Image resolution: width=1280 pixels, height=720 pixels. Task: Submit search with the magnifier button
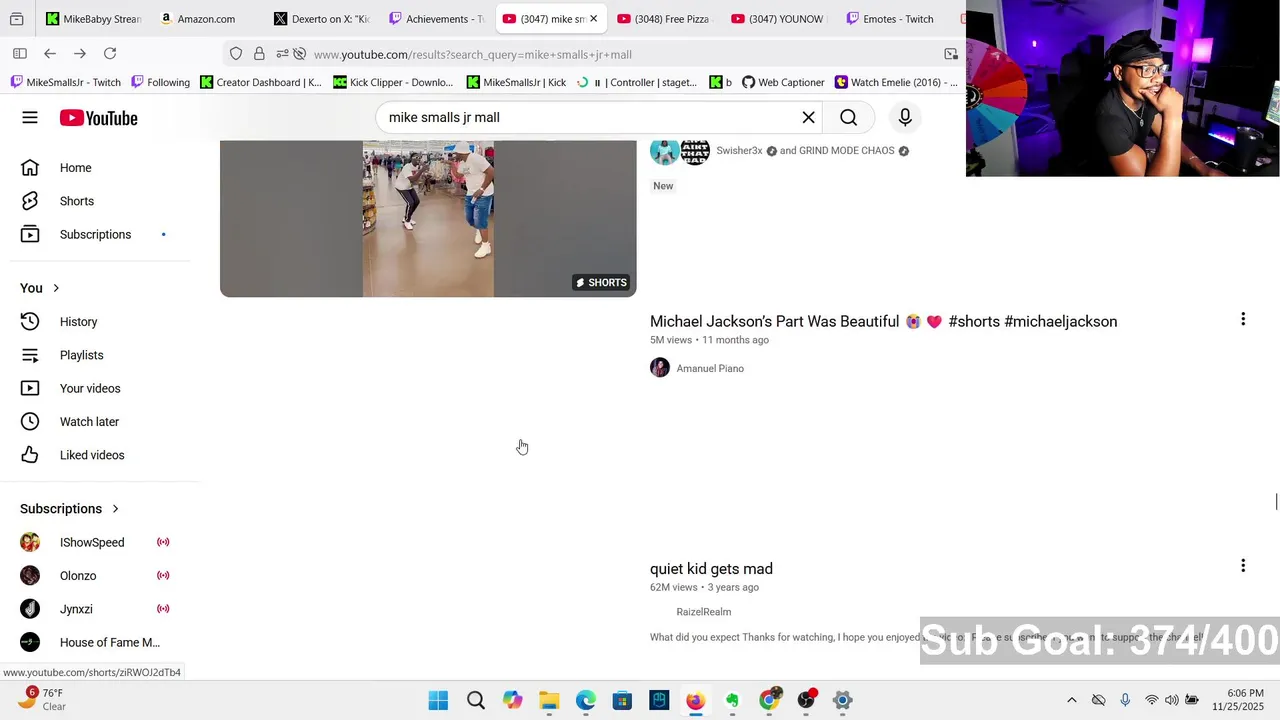click(x=848, y=117)
